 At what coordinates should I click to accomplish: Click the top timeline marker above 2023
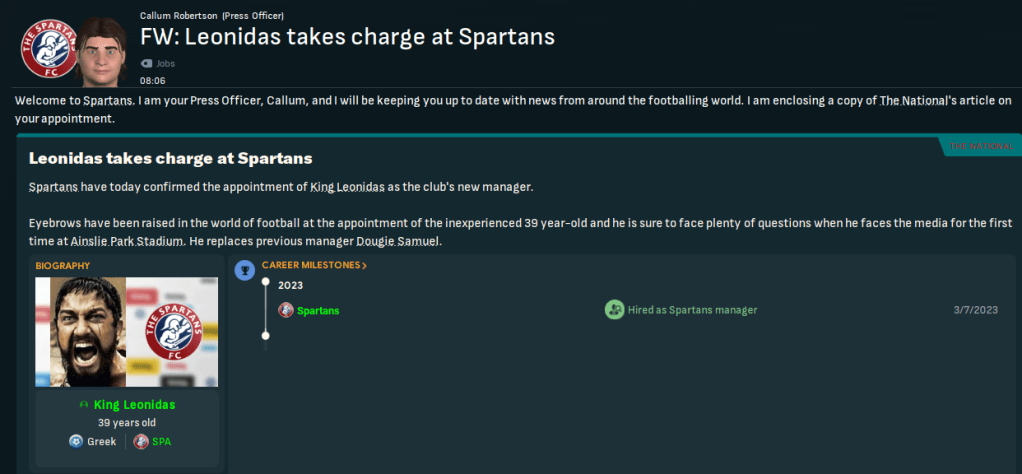[x=265, y=284]
